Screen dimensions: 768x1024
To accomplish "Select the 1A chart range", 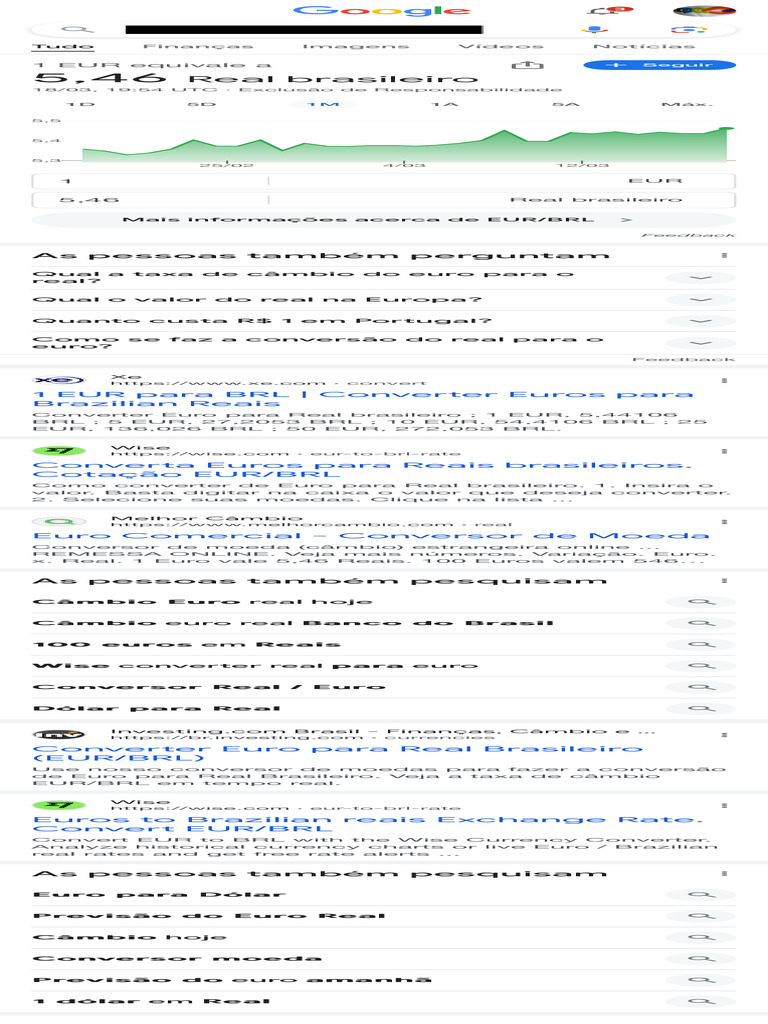I will 445,104.
